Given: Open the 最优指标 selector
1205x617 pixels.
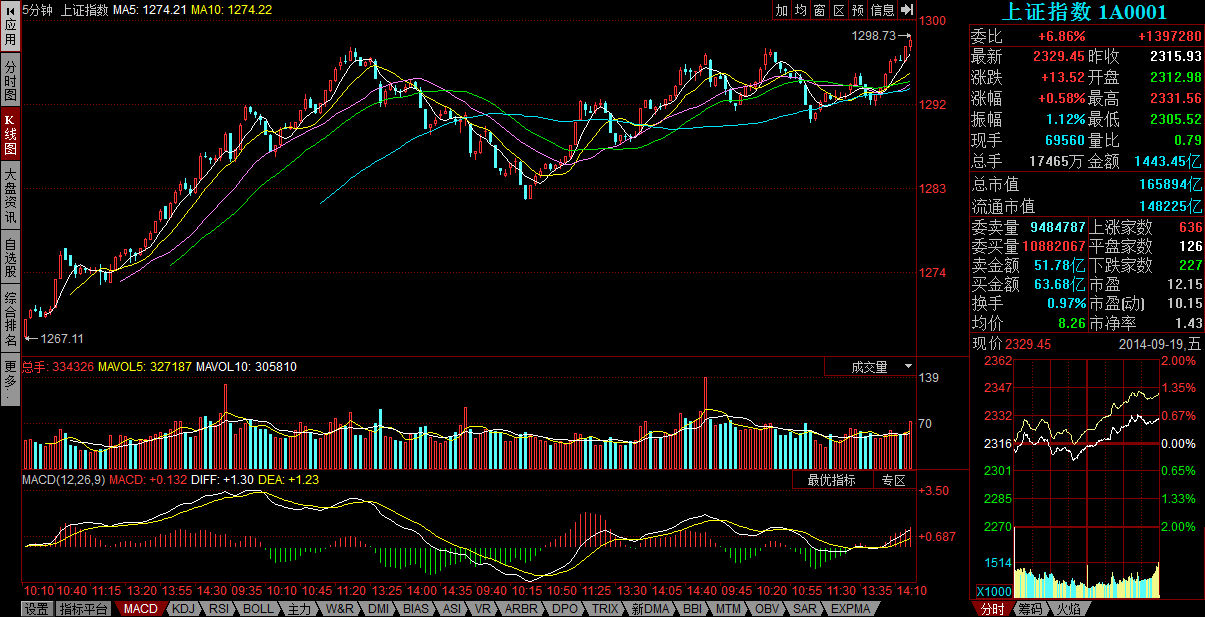Looking at the screenshot, I should [x=832, y=480].
